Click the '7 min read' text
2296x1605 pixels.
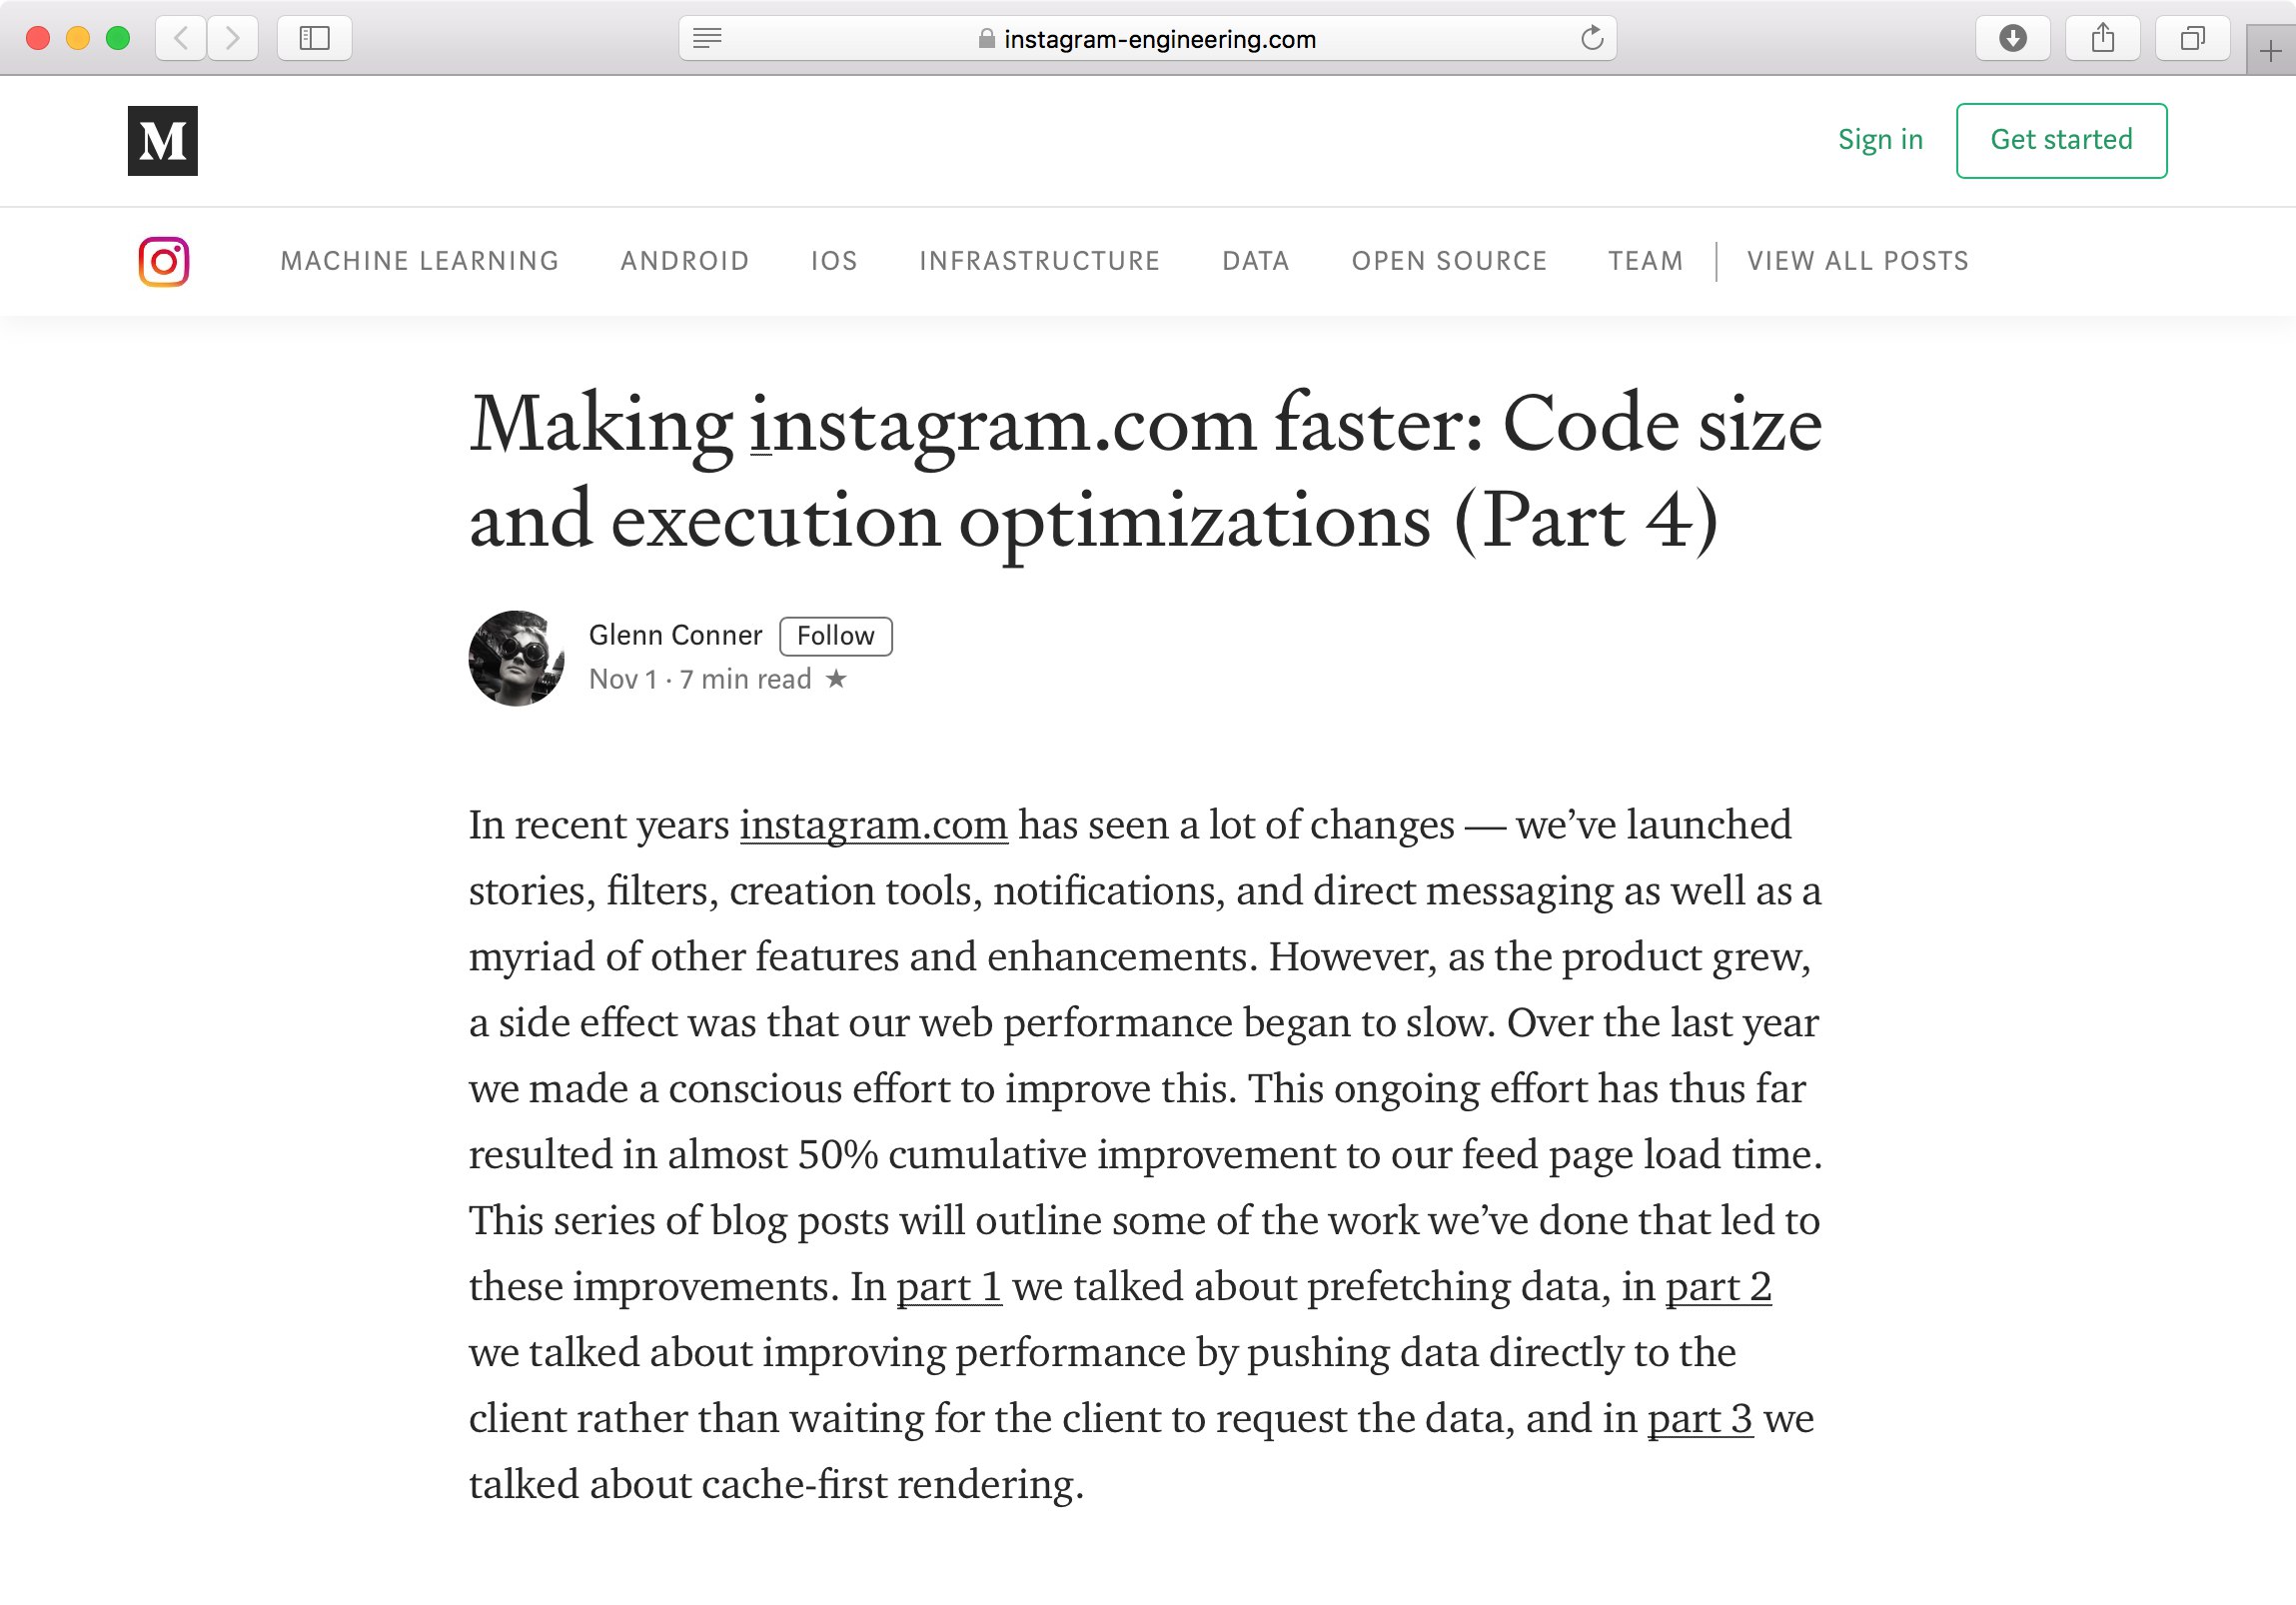pos(745,679)
